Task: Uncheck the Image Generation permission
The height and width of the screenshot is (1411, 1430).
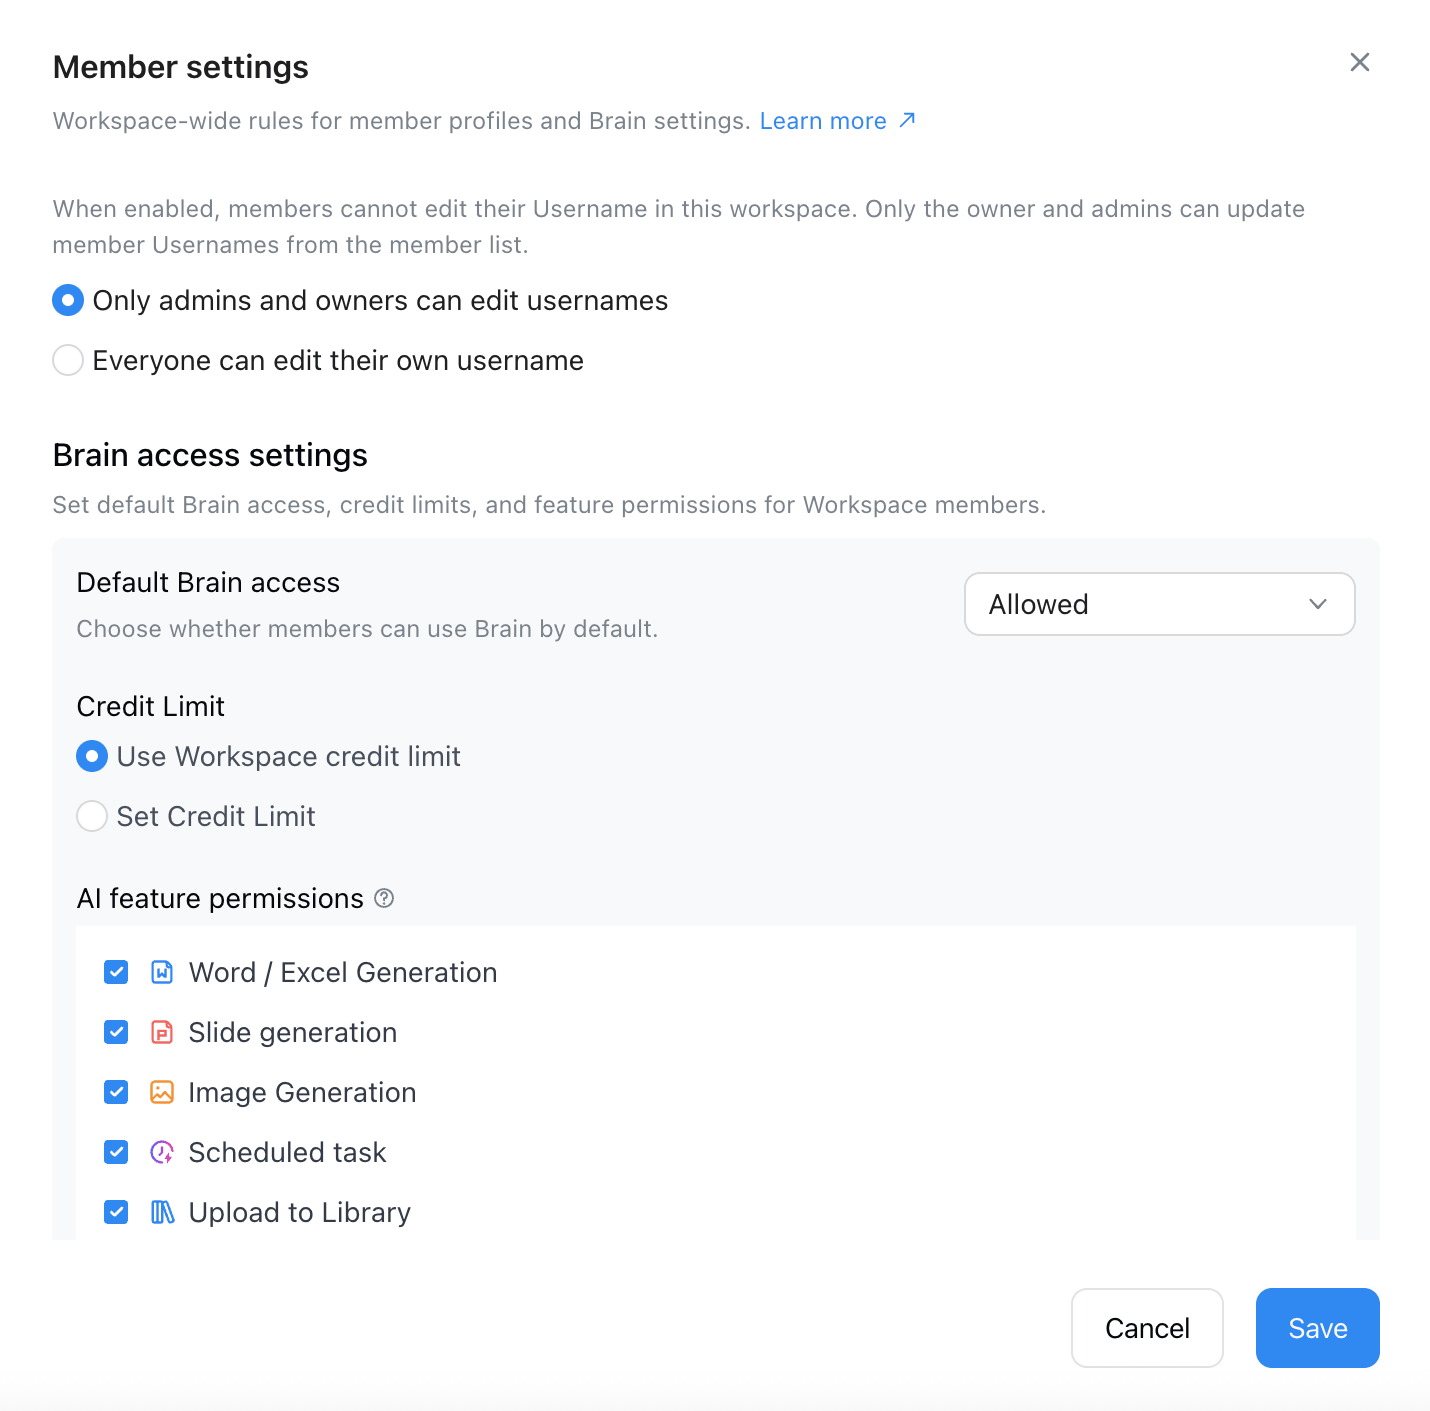Action: [x=116, y=1092]
